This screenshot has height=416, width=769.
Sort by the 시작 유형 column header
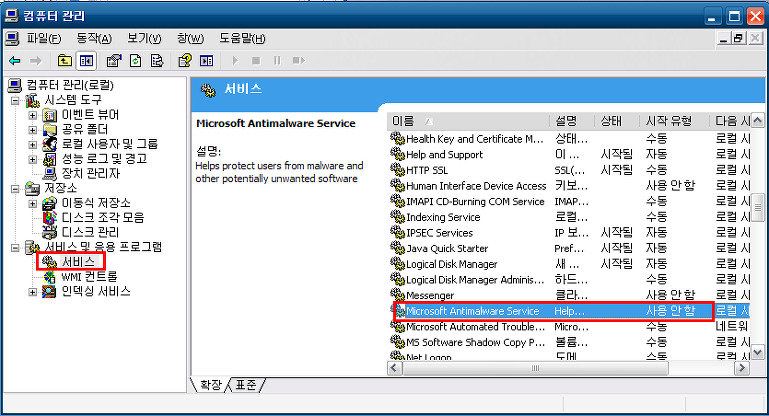point(674,121)
